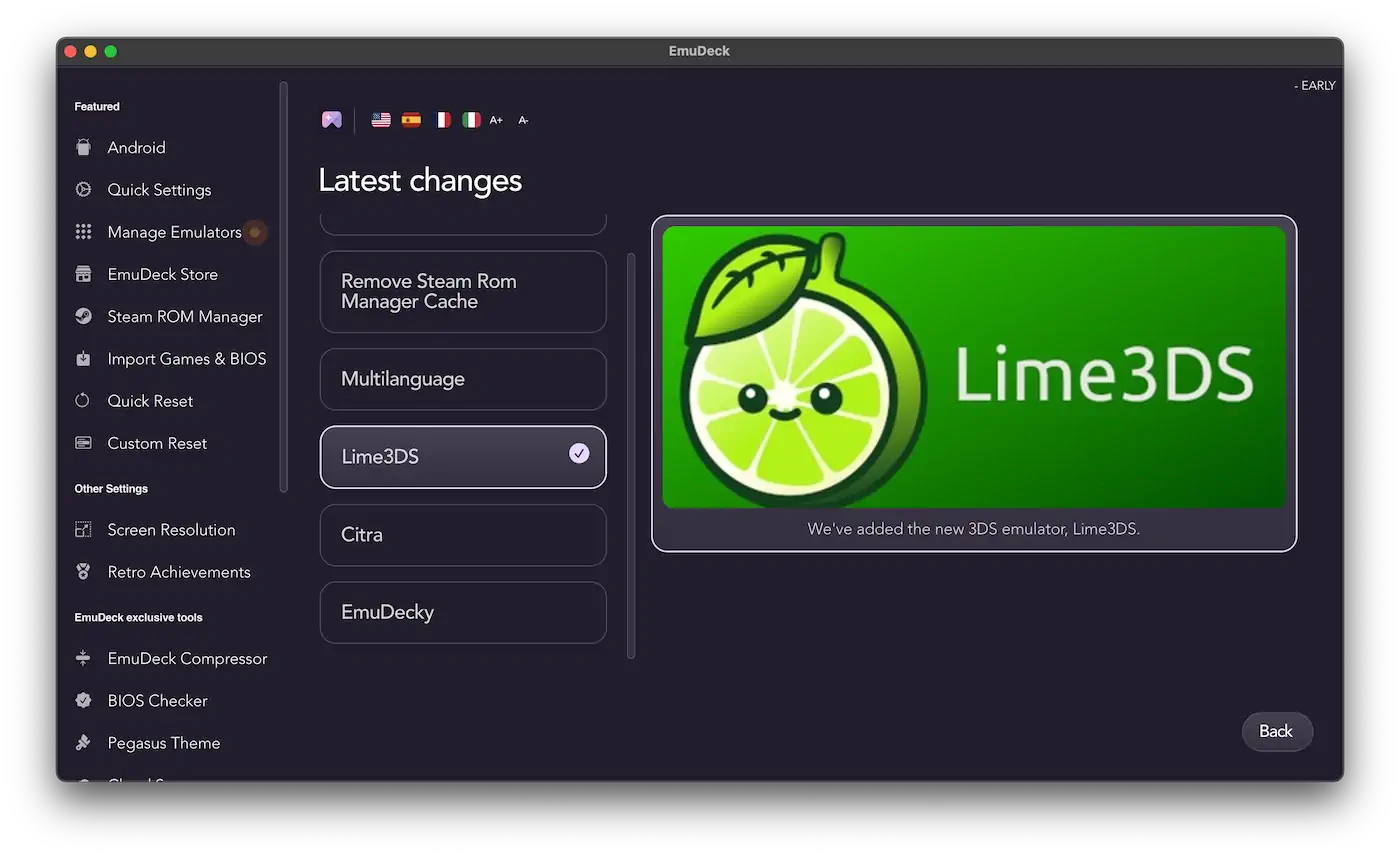Click the Custom Reset icon
The image size is (1400, 856).
[83, 443]
